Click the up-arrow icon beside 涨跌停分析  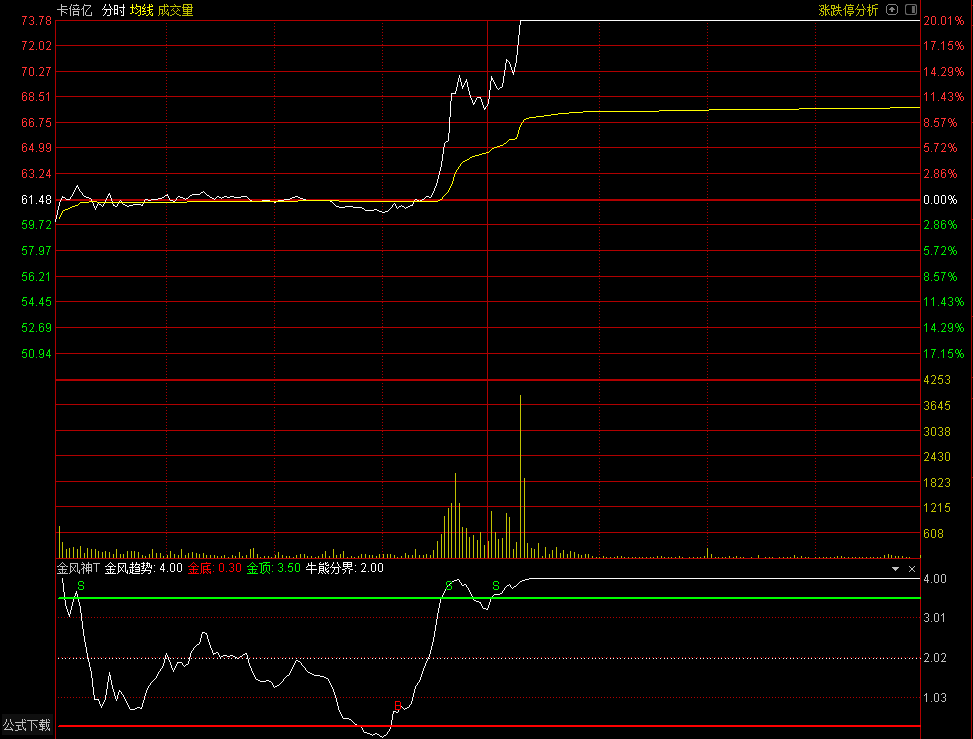(892, 9)
